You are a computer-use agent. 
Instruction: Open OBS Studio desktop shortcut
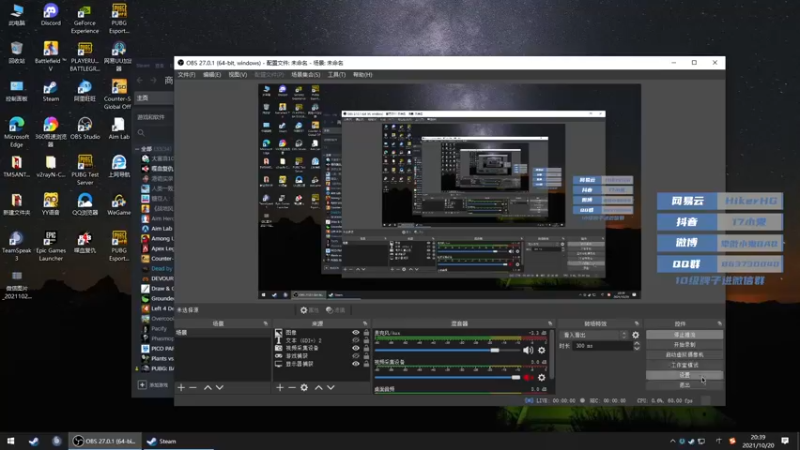tap(85, 129)
